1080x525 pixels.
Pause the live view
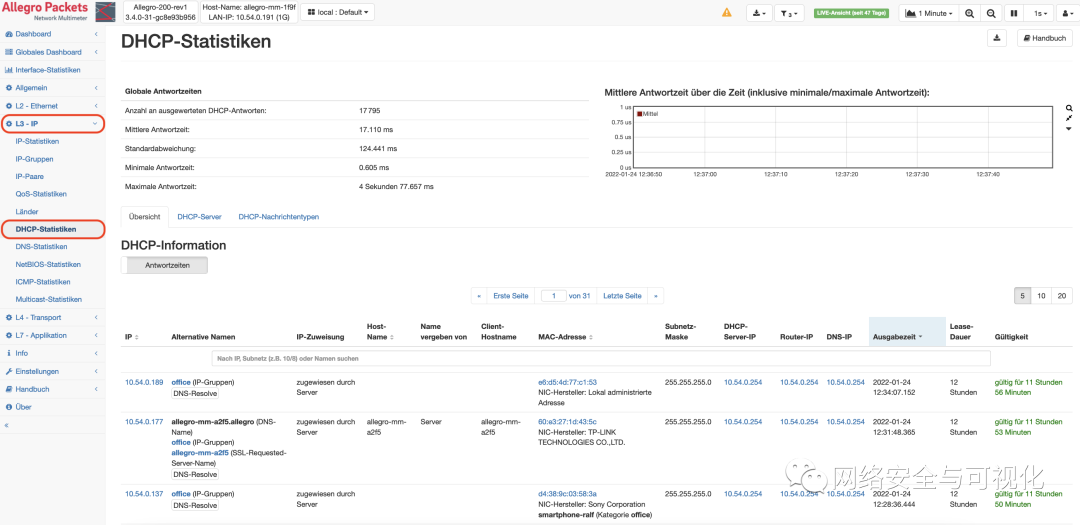(1014, 13)
